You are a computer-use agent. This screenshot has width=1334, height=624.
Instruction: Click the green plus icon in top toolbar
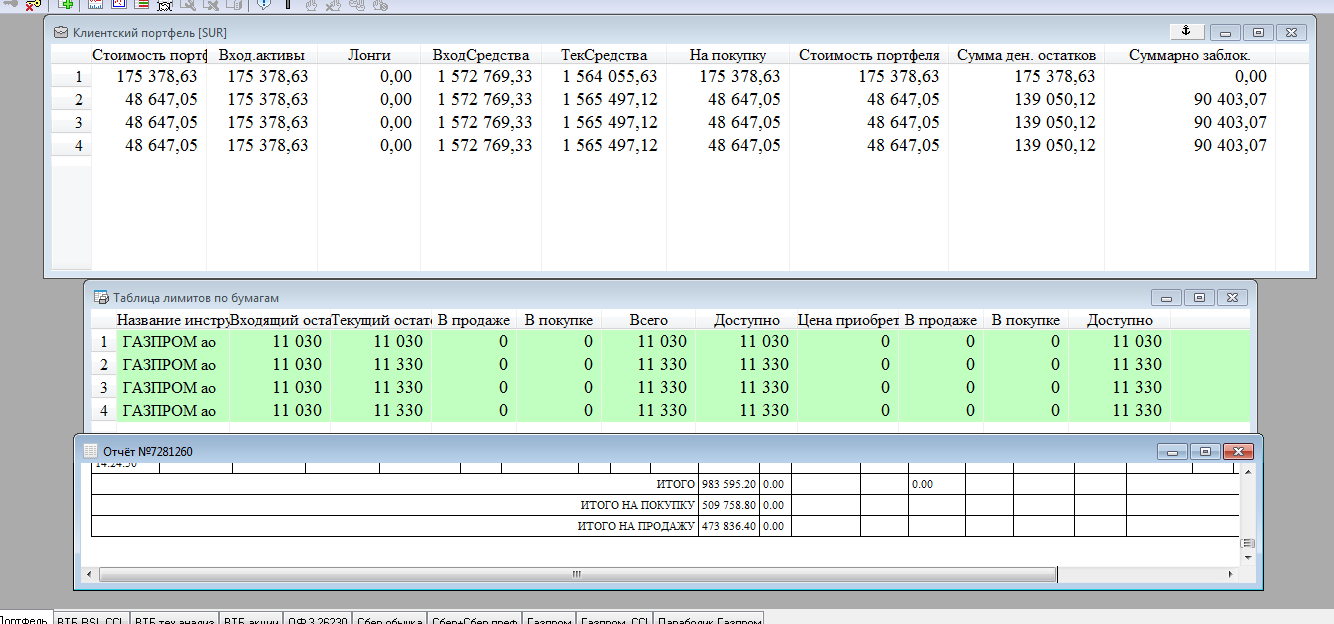pyautogui.click(x=66, y=5)
